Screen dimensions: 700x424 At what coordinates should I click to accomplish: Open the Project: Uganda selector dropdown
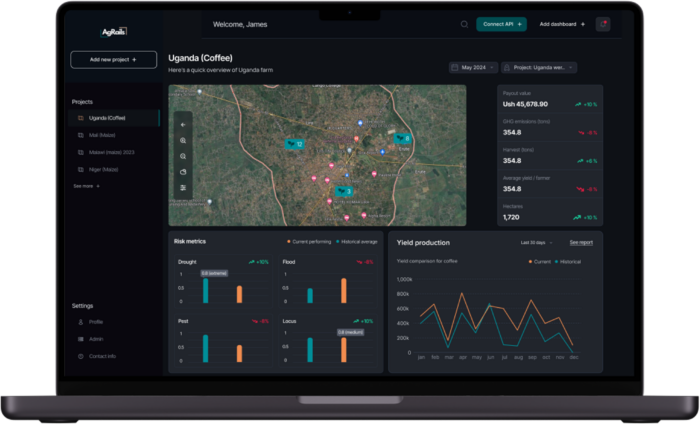click(x=539, y=67)
